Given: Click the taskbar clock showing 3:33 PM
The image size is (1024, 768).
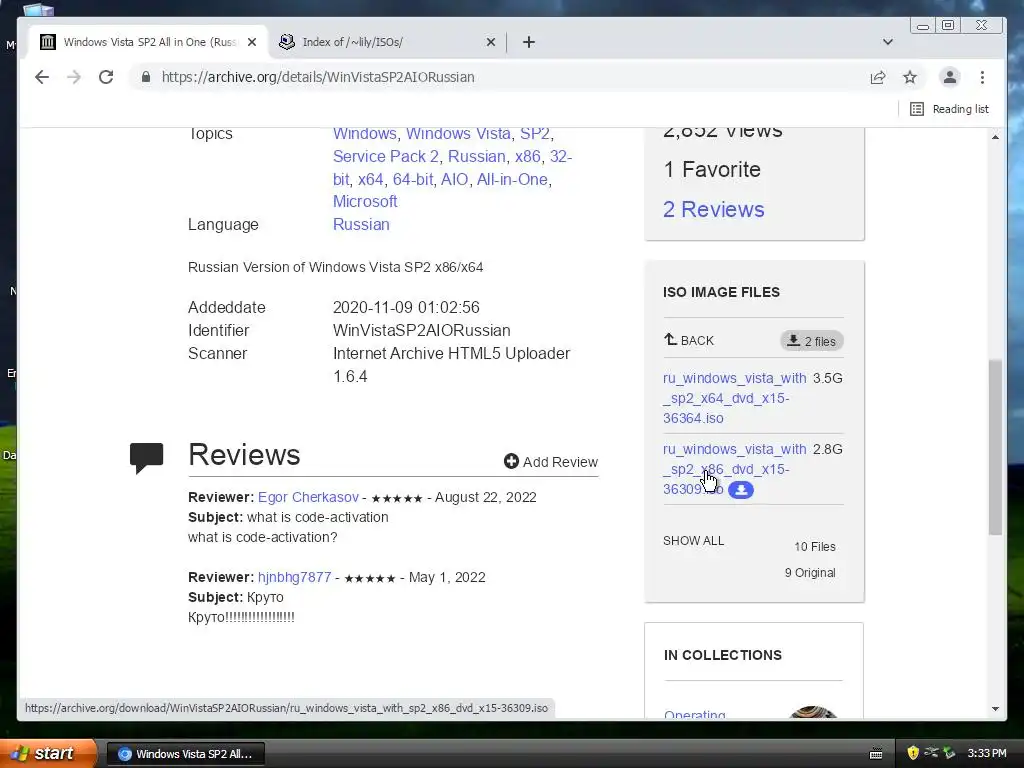Looking at the screenshot, I should tap(987, 754).
